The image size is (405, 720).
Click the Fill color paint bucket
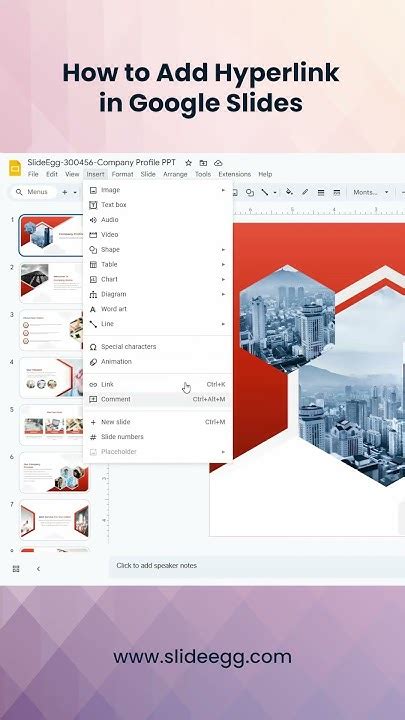coord(289,192)
